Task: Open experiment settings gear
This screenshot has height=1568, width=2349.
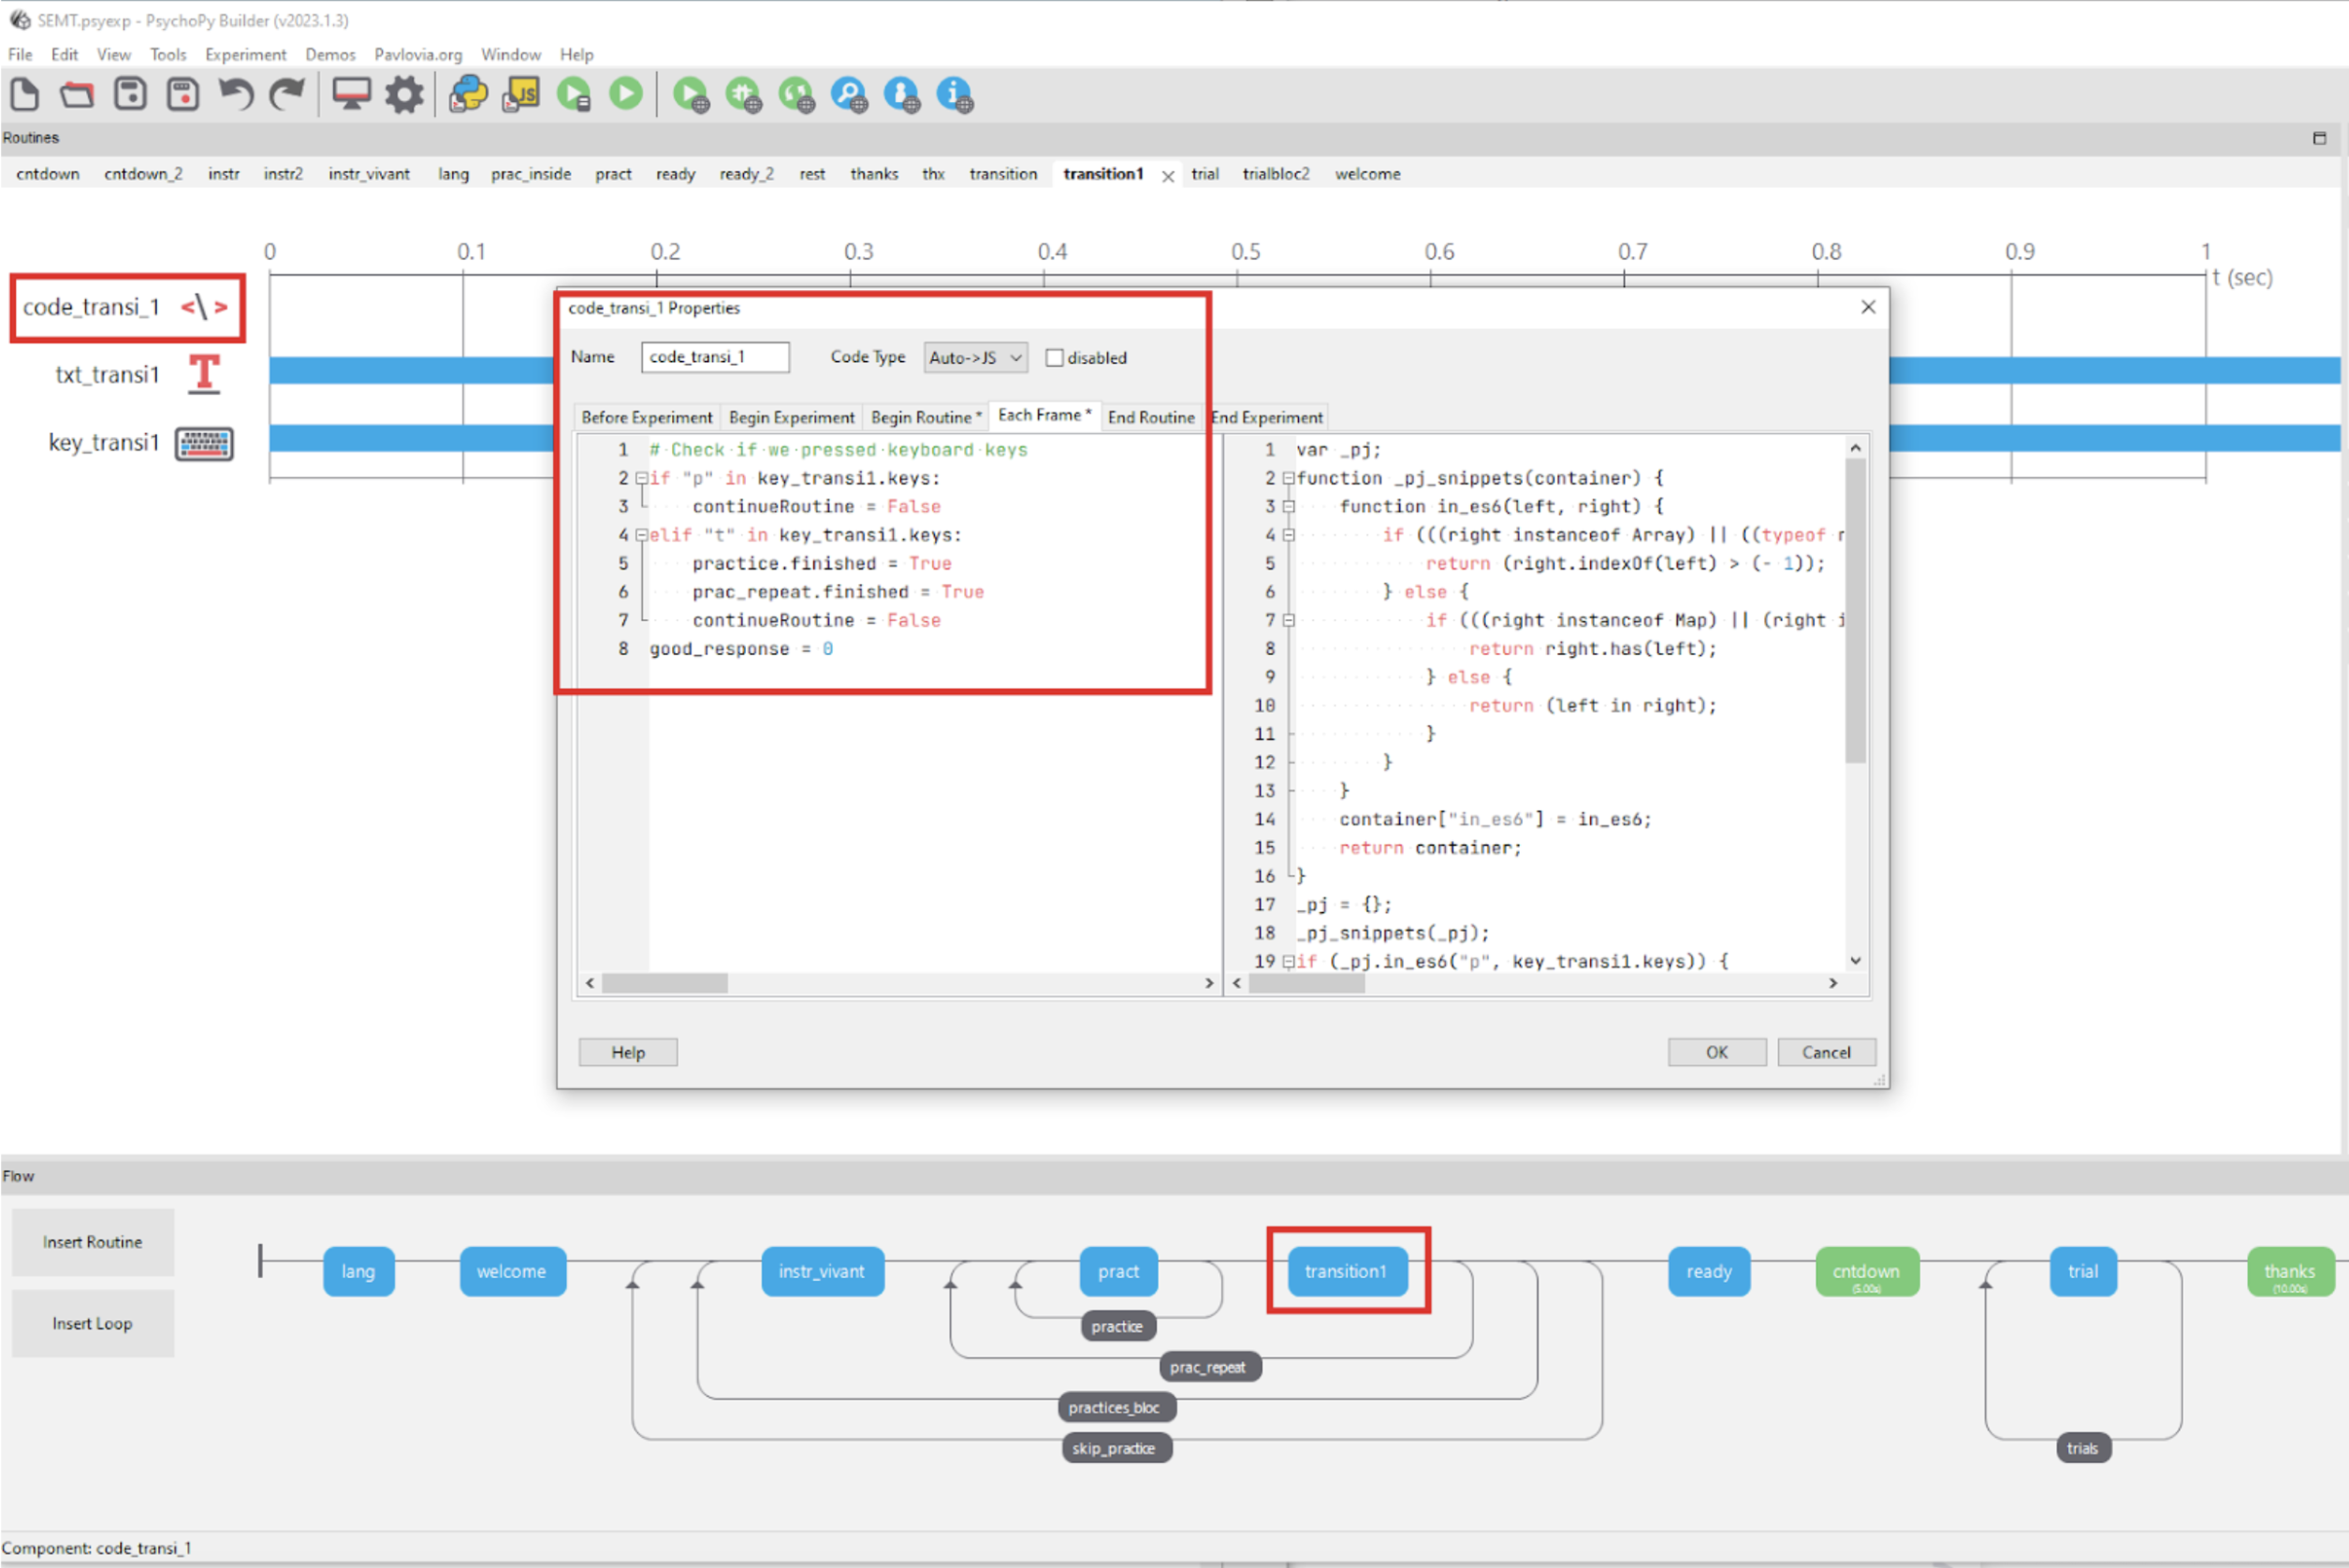Action: 404,95
